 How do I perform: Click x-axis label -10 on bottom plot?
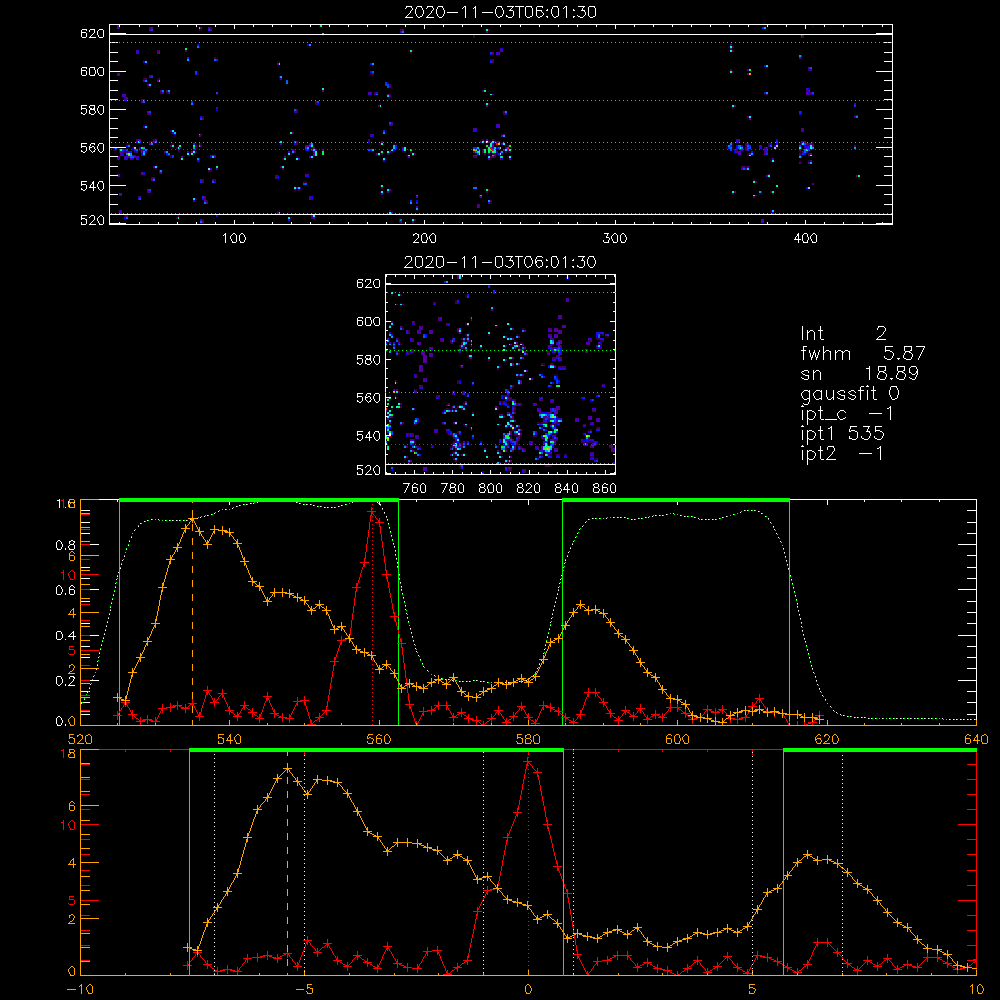coord(80,990)
